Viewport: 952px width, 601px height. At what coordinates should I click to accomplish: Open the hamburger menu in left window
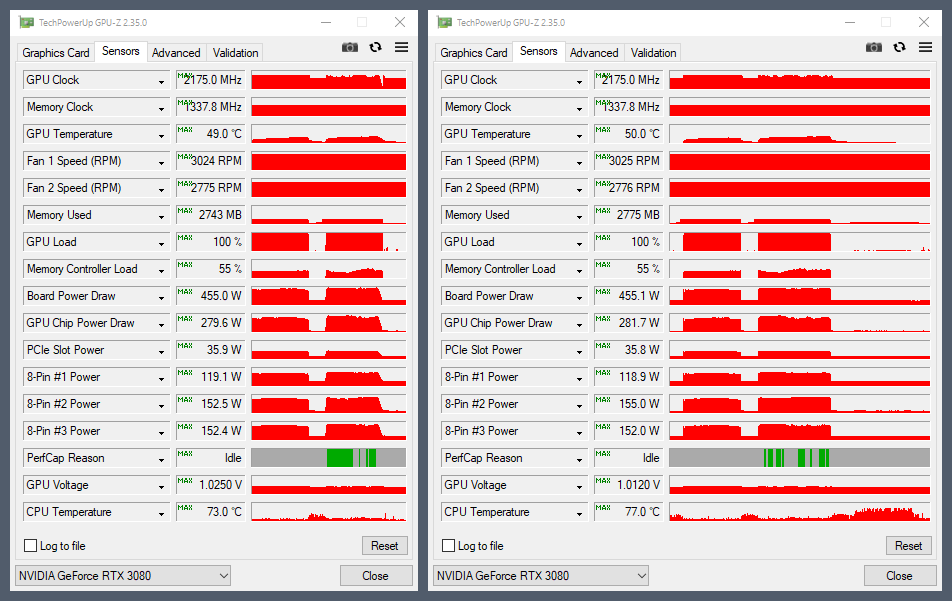[401, 47]
